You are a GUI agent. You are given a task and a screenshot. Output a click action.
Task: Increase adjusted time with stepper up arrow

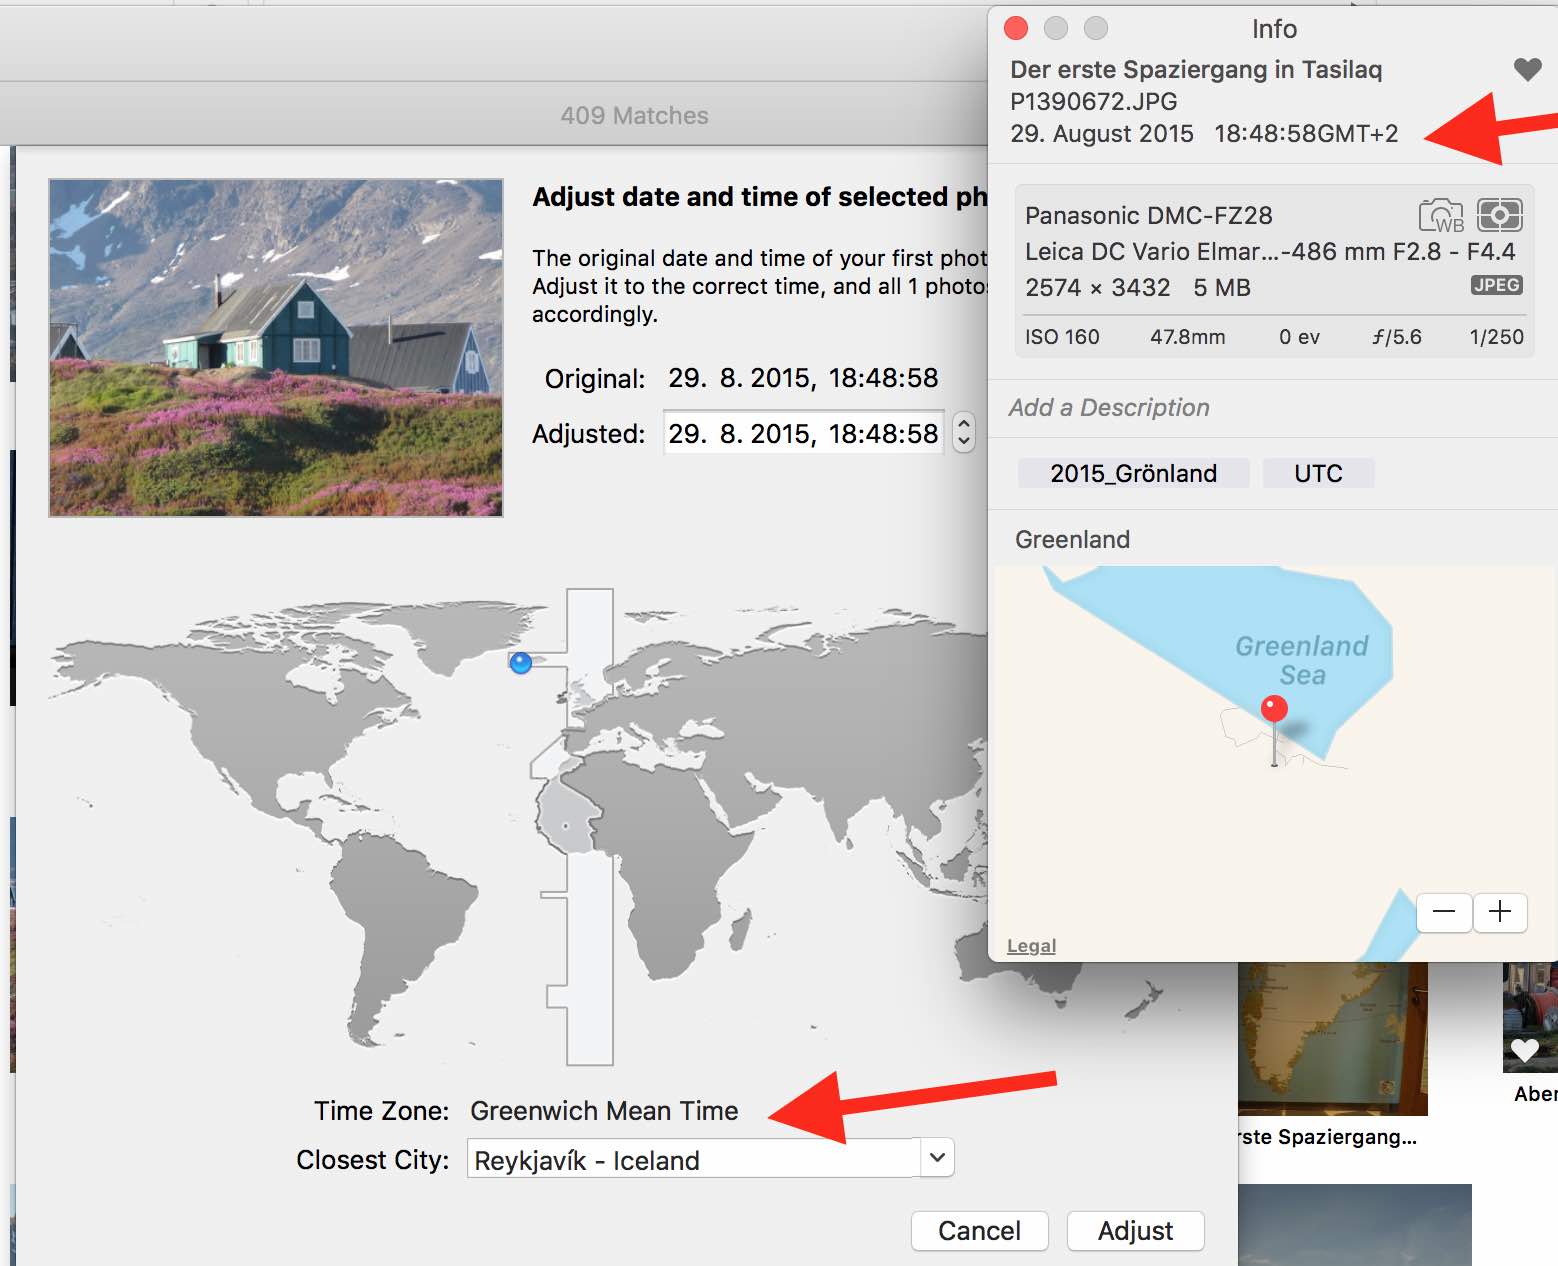point(964,423)
